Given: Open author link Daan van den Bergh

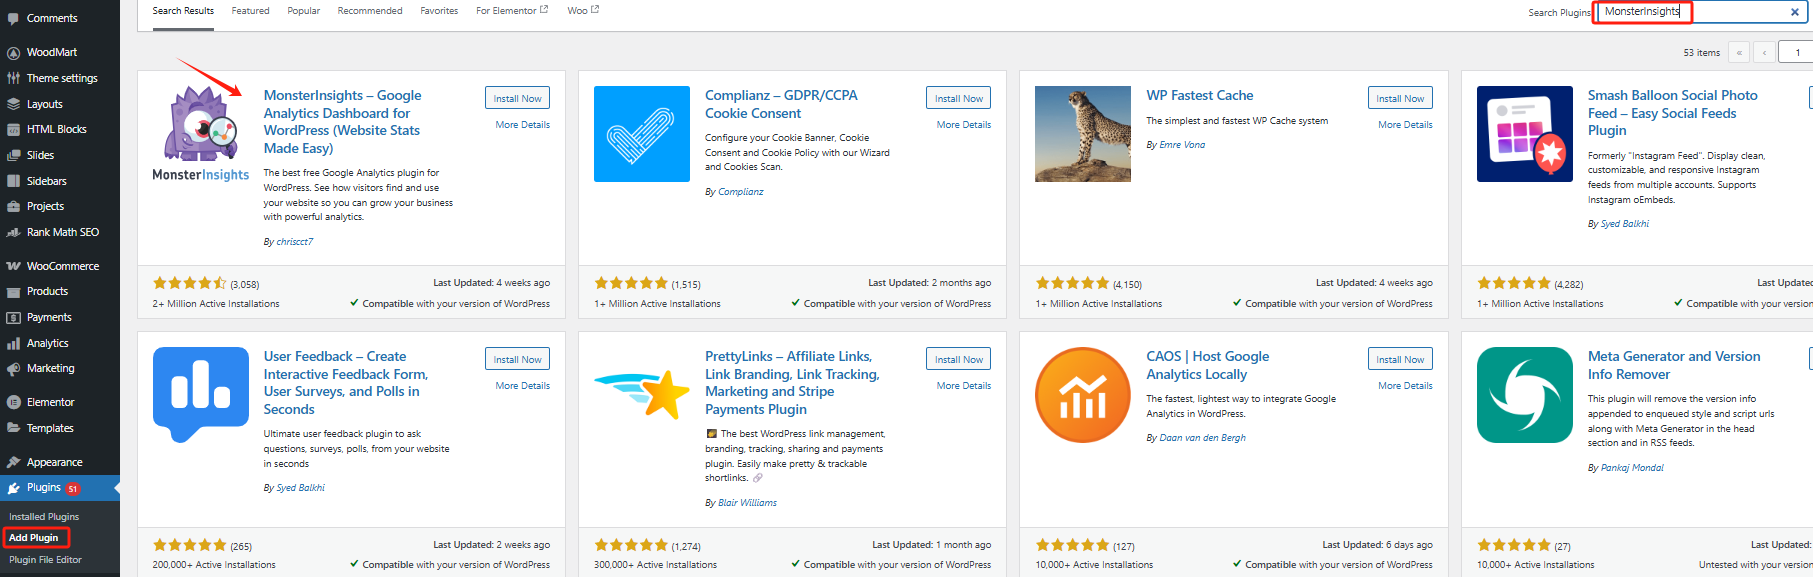Looking at the screenshot, I should (1202, 438).
